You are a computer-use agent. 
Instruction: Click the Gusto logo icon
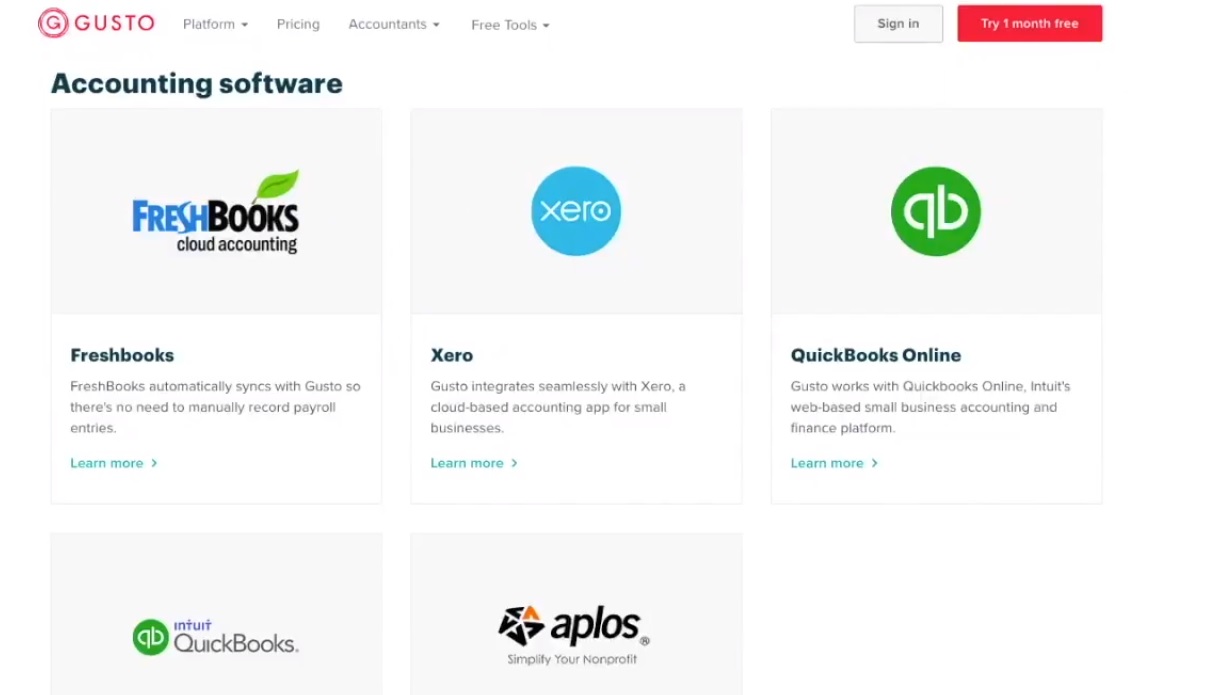(96, 23)
